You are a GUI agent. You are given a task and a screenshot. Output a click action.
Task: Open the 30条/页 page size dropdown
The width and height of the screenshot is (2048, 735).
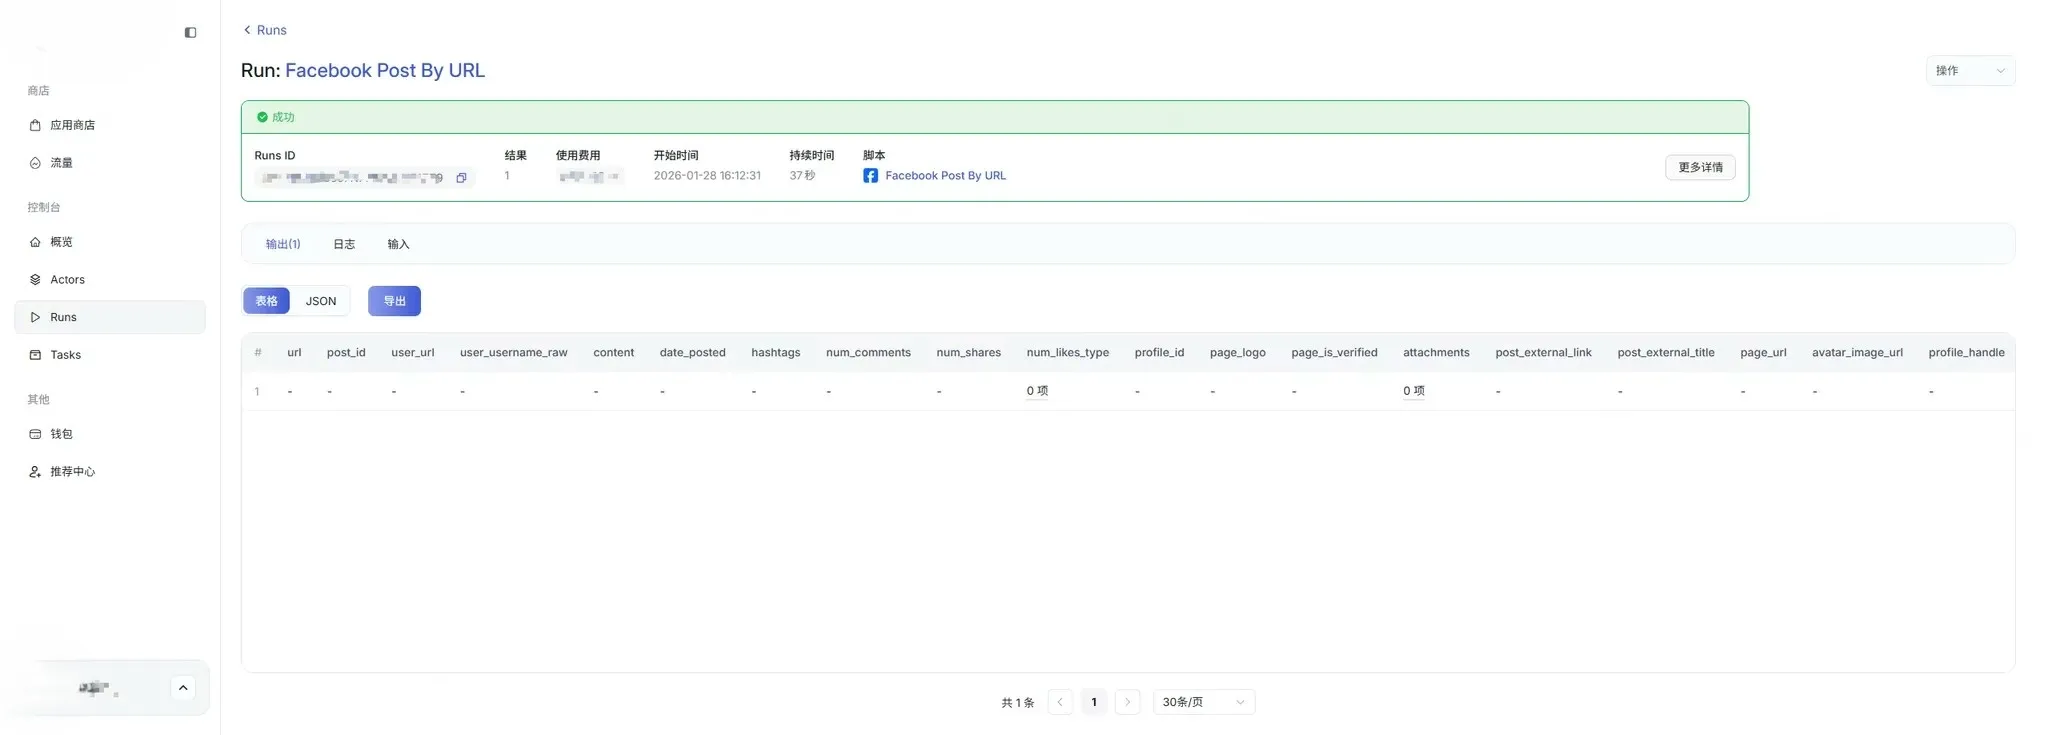point(1203,702)
